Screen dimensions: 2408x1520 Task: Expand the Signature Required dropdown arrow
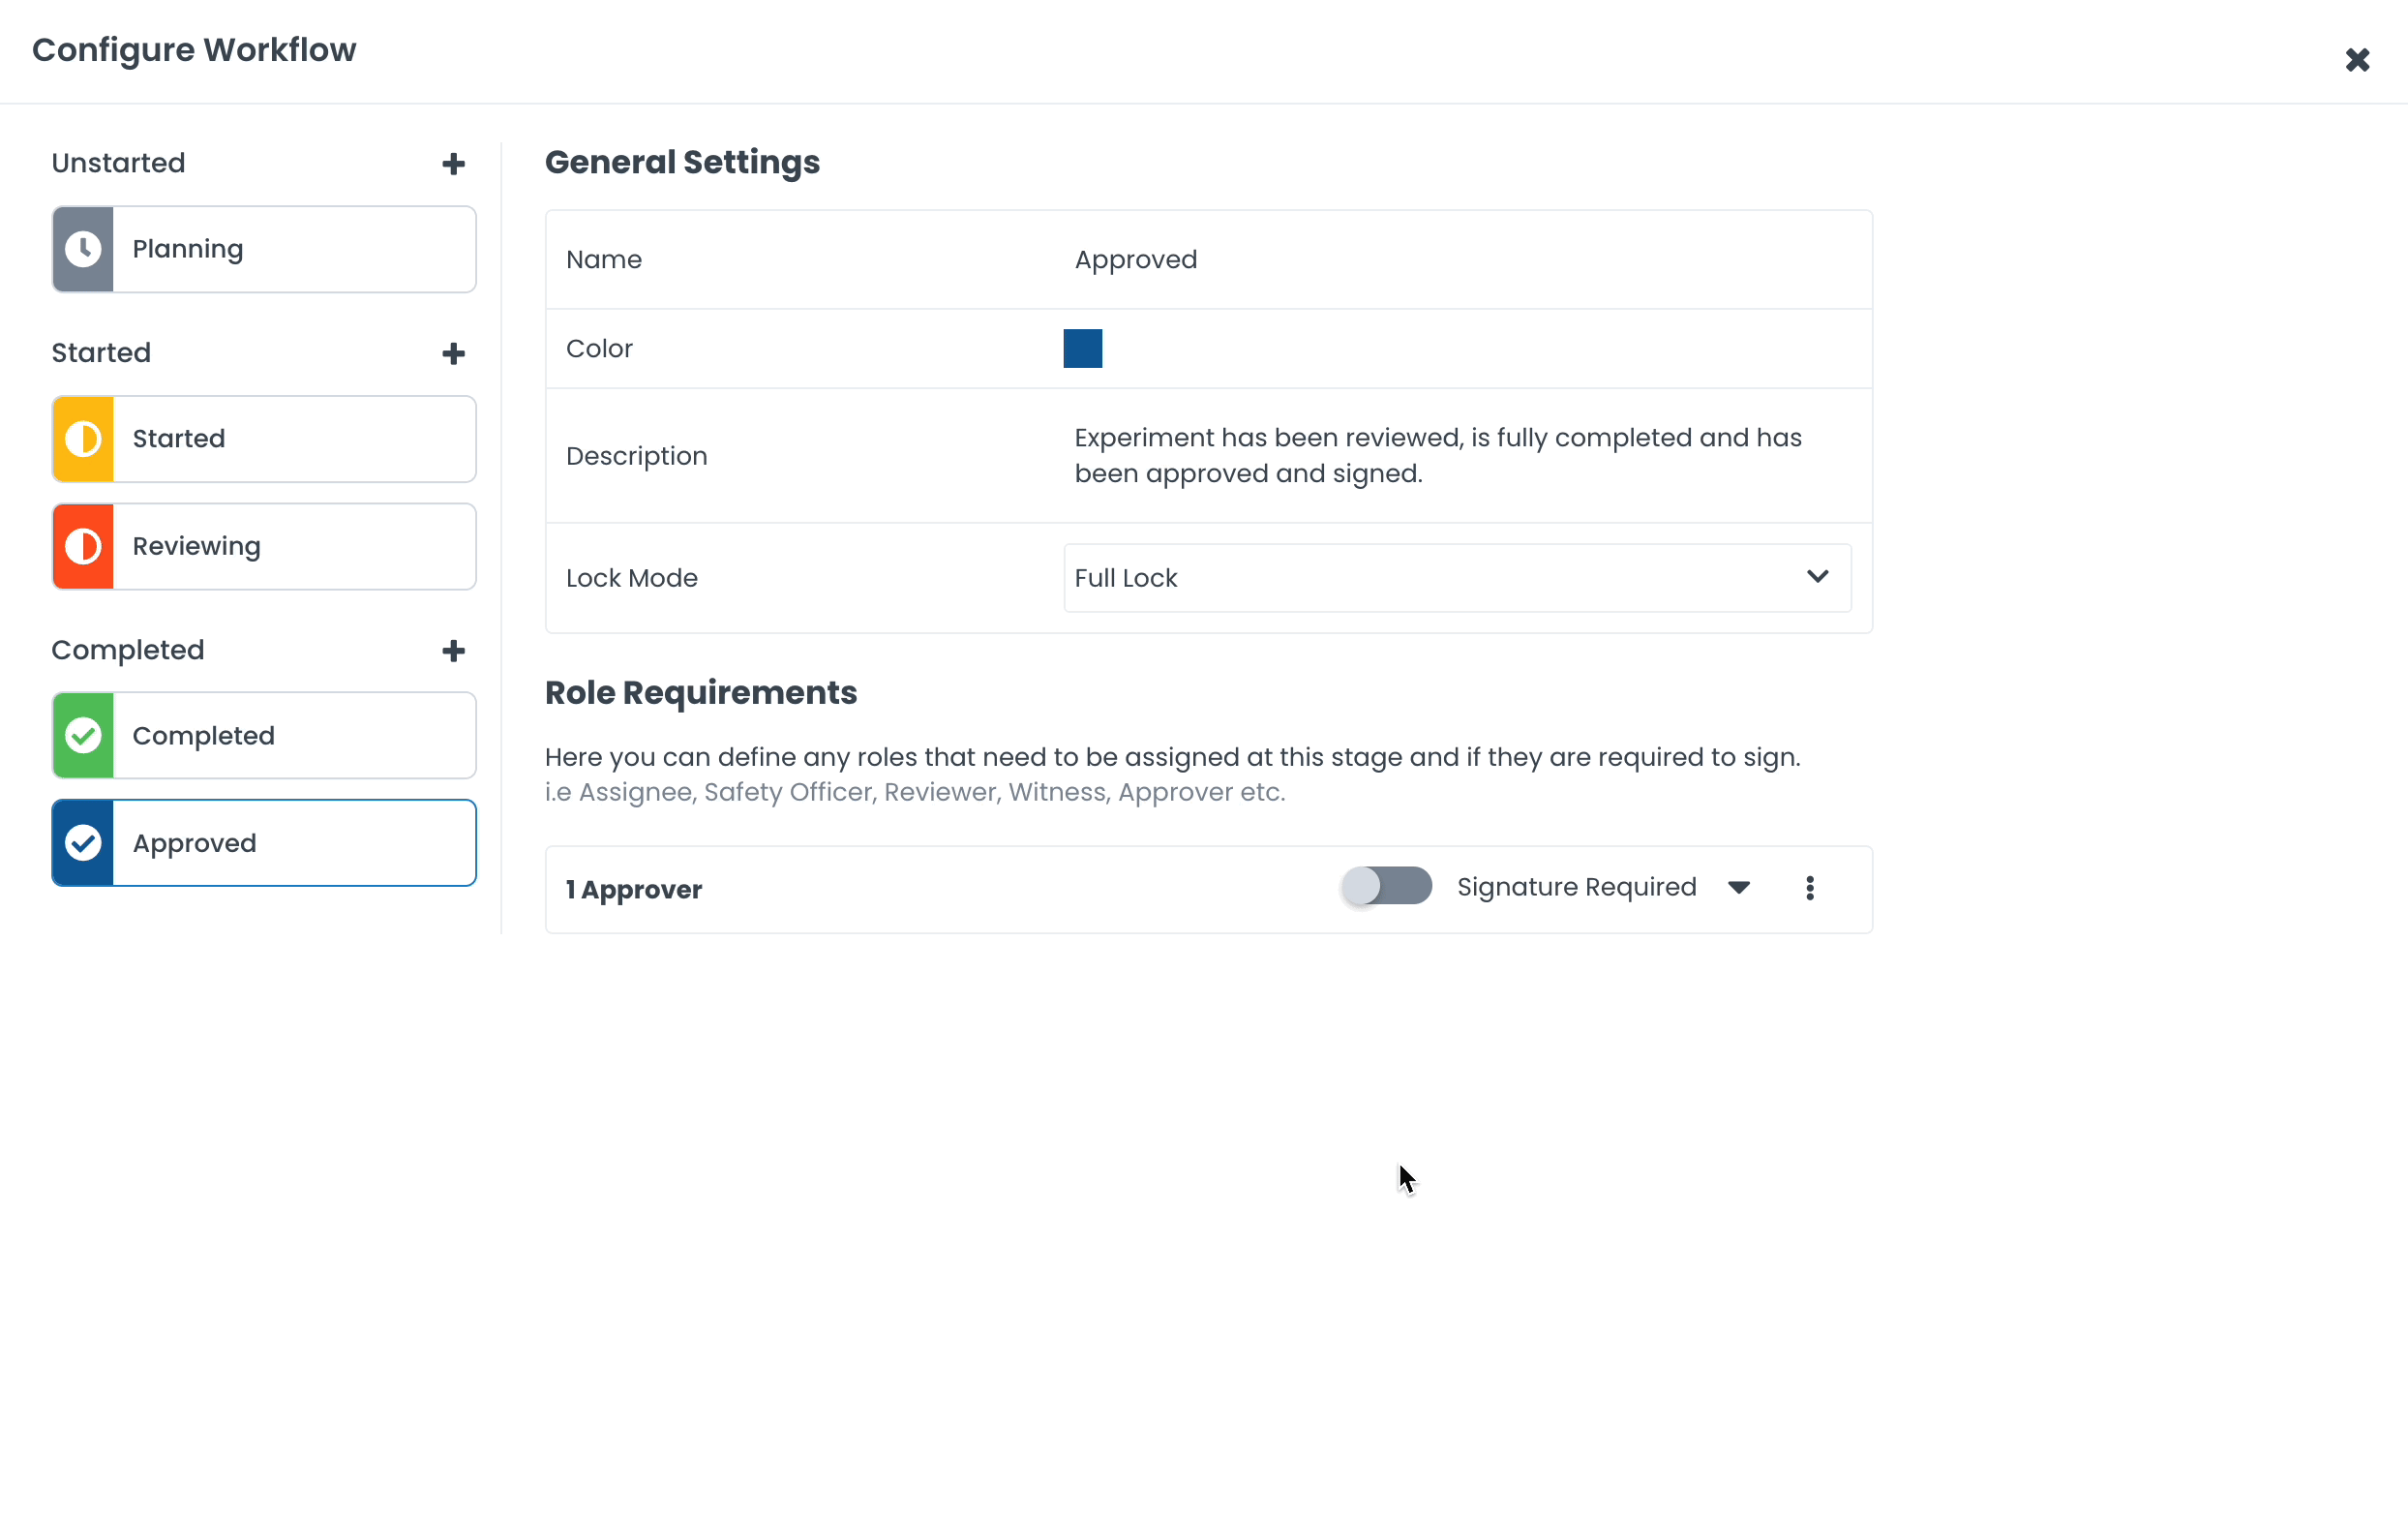[1738, 888]
